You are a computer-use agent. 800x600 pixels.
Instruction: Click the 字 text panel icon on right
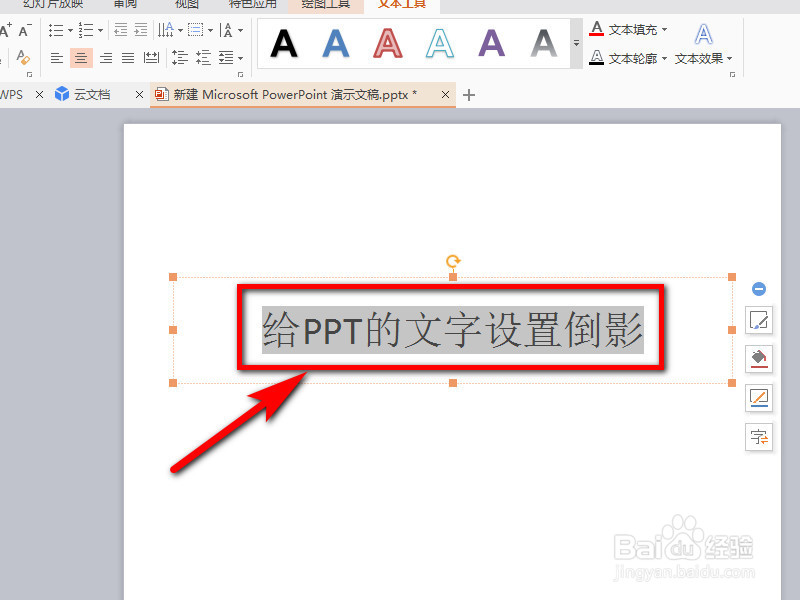click(x=759, y=437)
